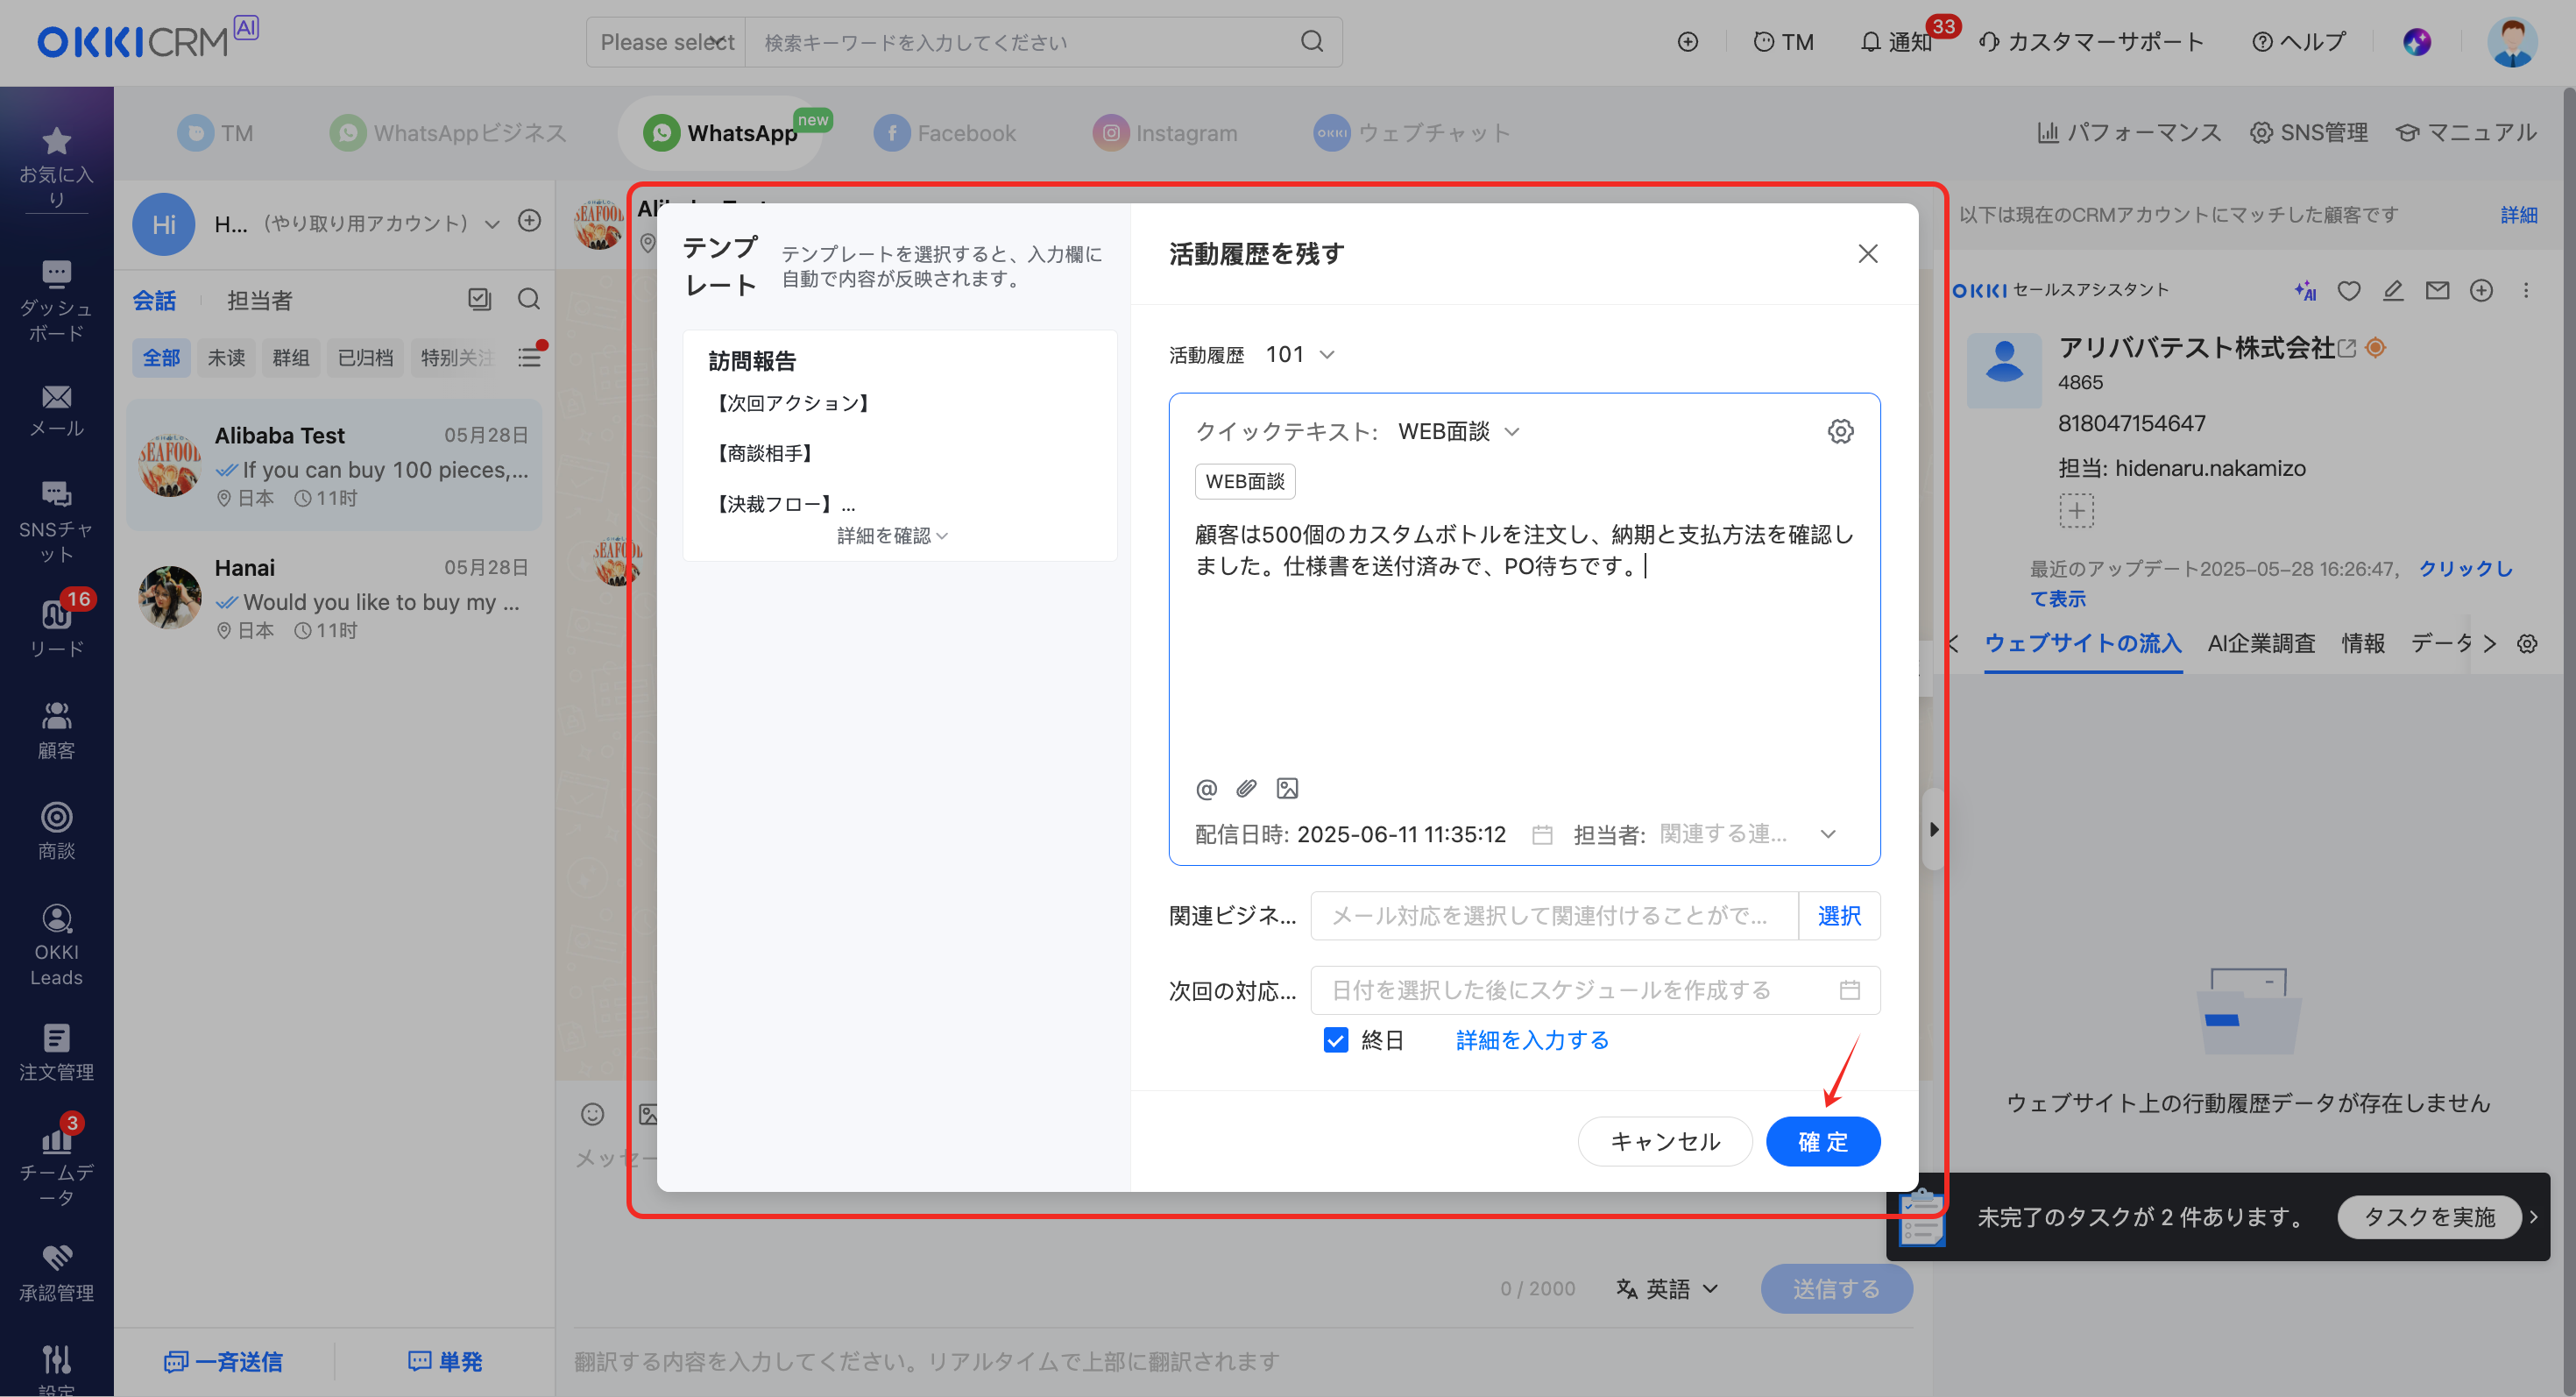Click the 一斉送信 button
This screenshot has width=2576, height=1397.
(x=224, y=1361)
